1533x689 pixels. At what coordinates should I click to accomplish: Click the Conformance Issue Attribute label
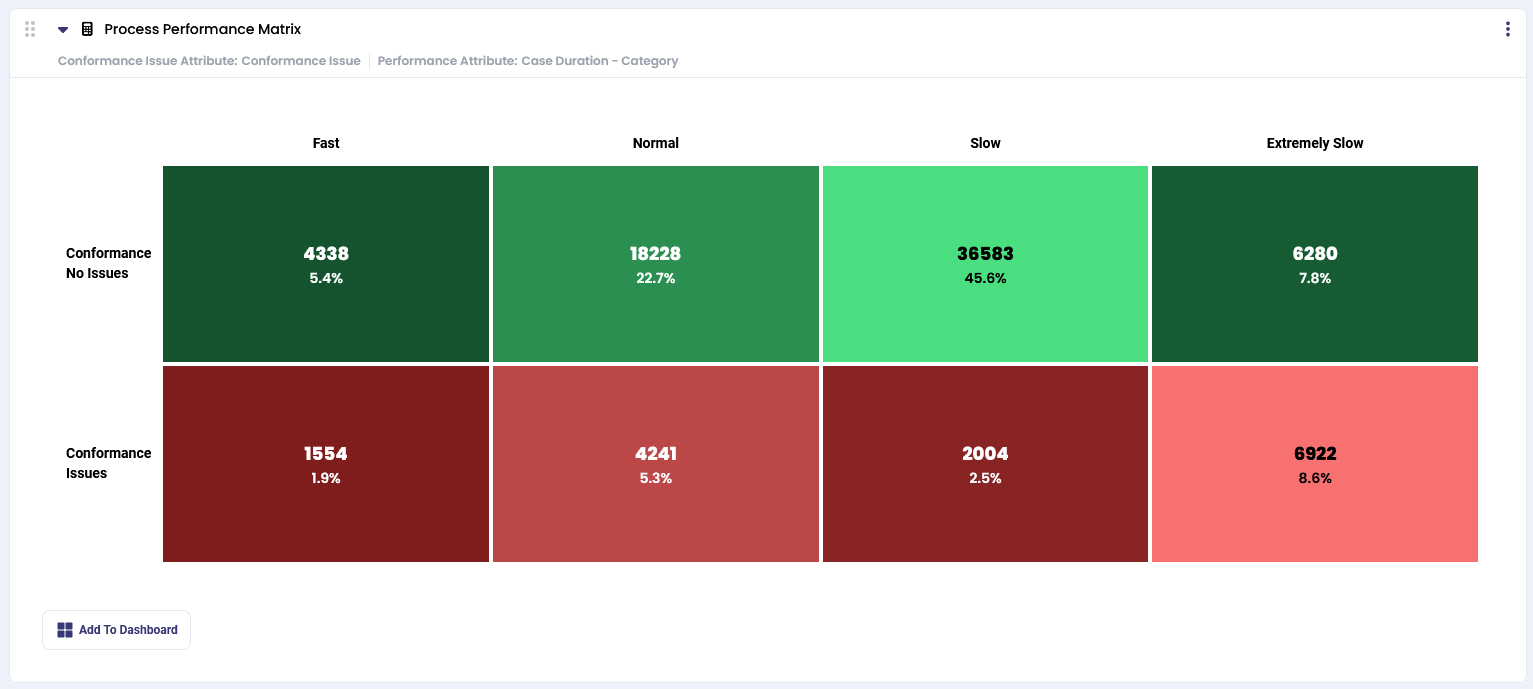tap(209, 61)
